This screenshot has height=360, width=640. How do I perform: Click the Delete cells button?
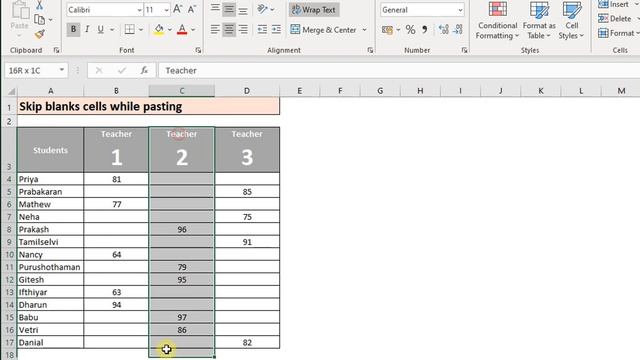615,19
